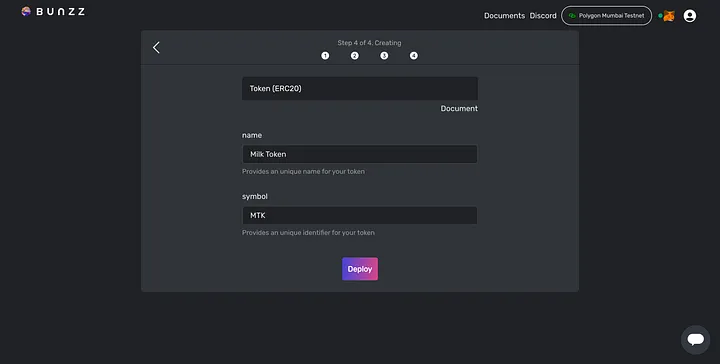This screenshot has width=720, height=364.
Task: Jump to step 3 circle
Action: [384, 56]
